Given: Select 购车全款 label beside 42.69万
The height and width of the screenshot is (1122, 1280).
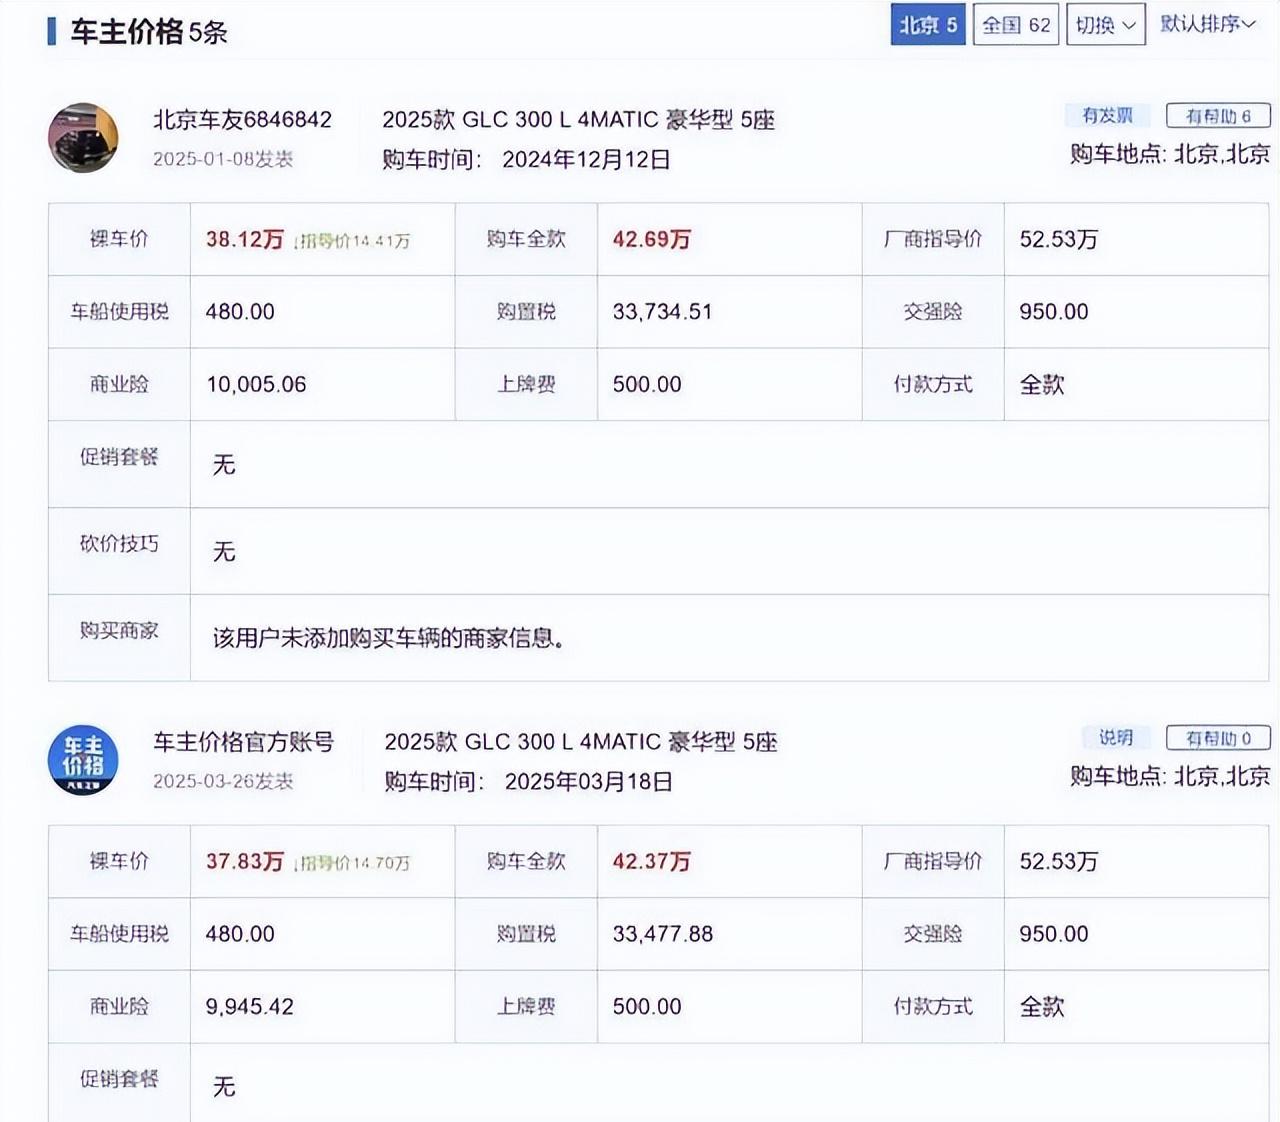Looking at the screenshot, I should 526,239.
